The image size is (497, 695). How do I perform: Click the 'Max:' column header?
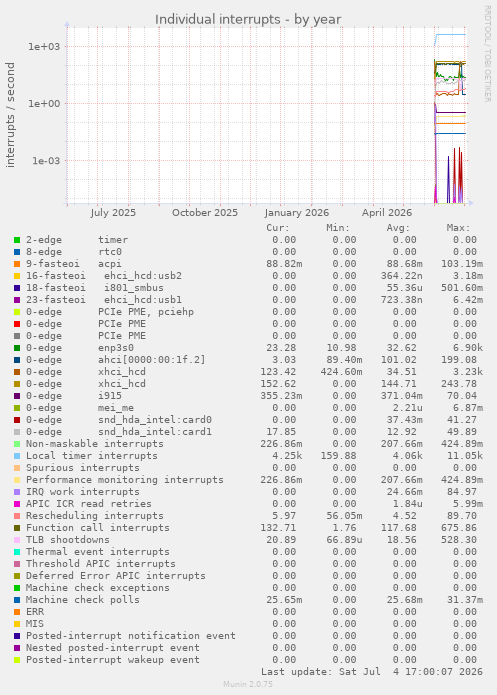(x=458, y=228)
